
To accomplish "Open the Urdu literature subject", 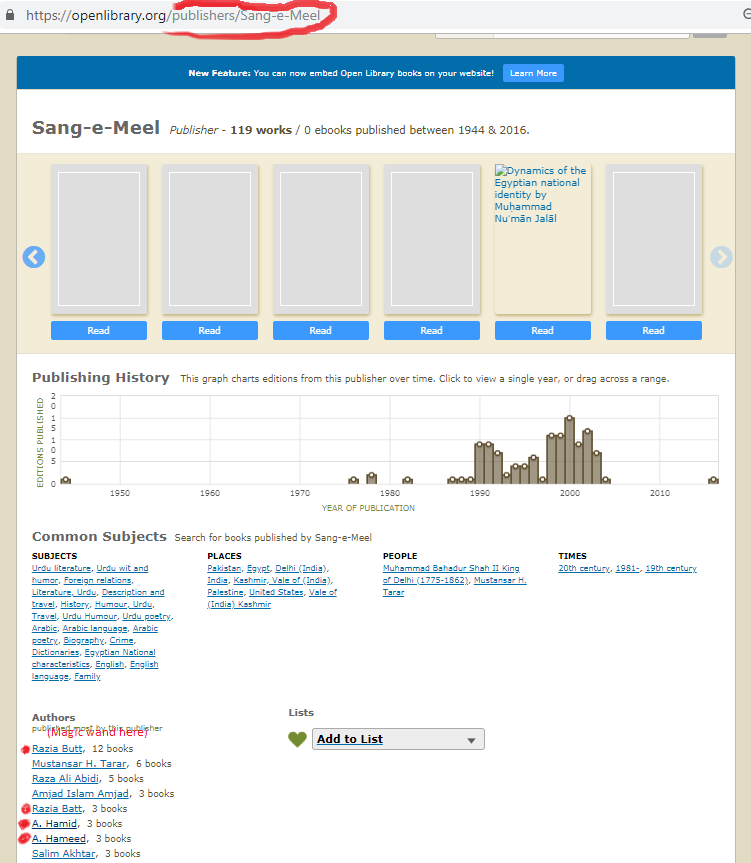I will (x=61, y=568).
